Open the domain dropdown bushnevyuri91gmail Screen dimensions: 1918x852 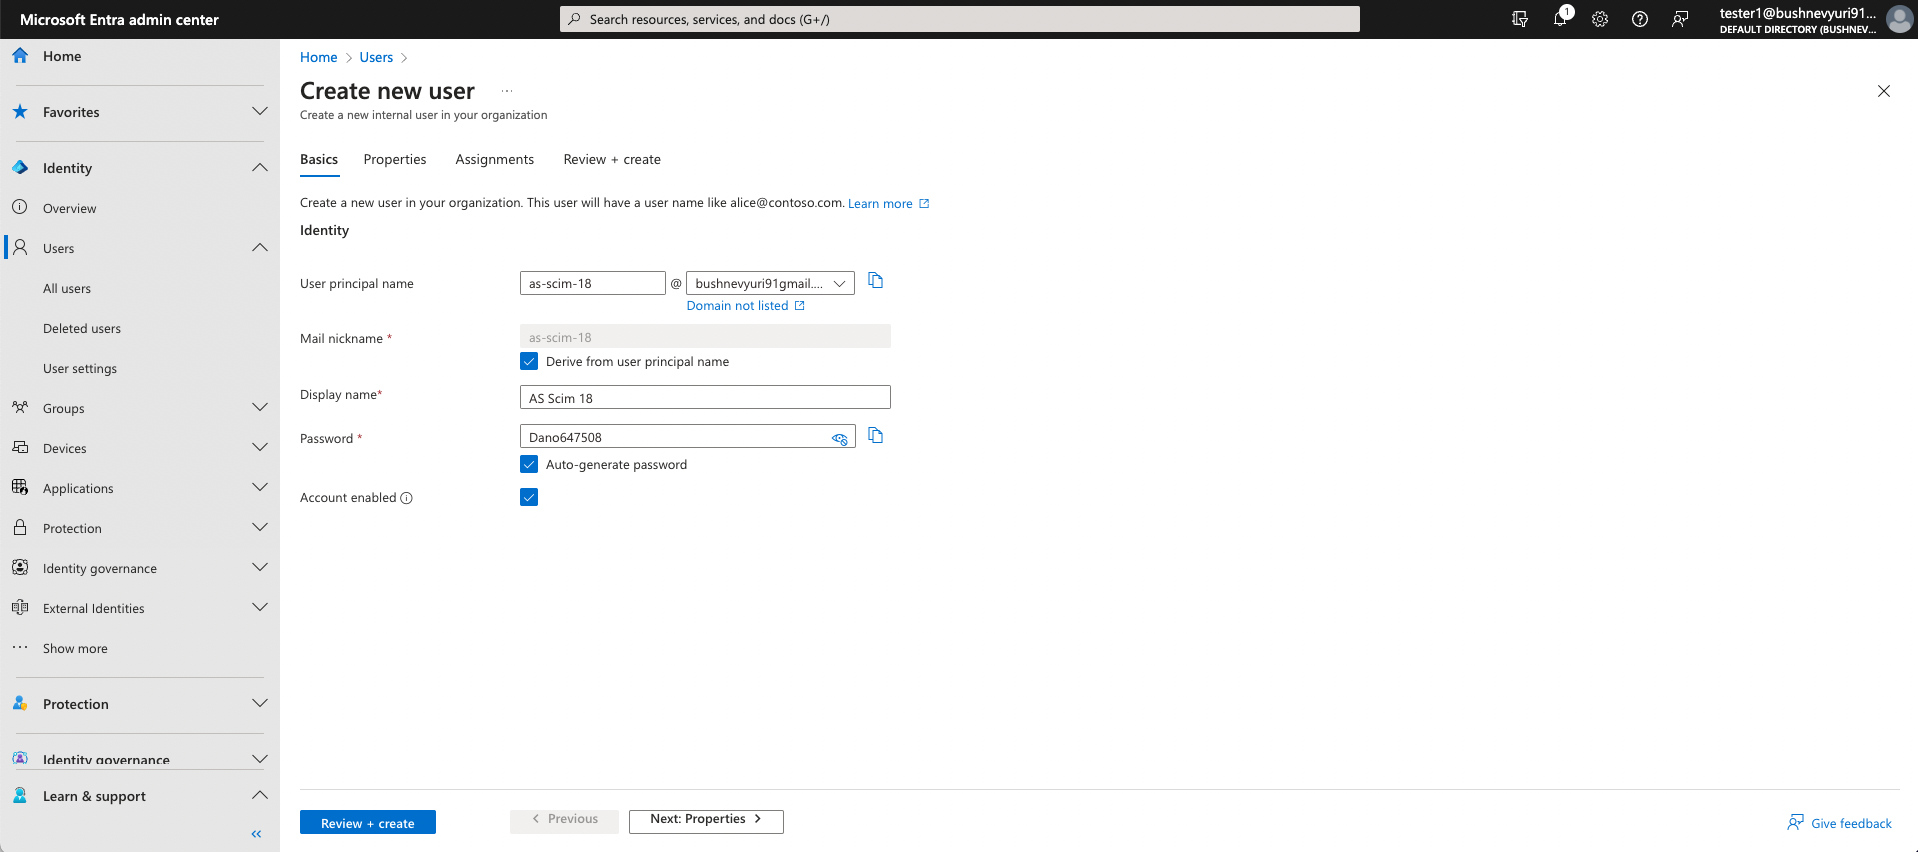770,283
